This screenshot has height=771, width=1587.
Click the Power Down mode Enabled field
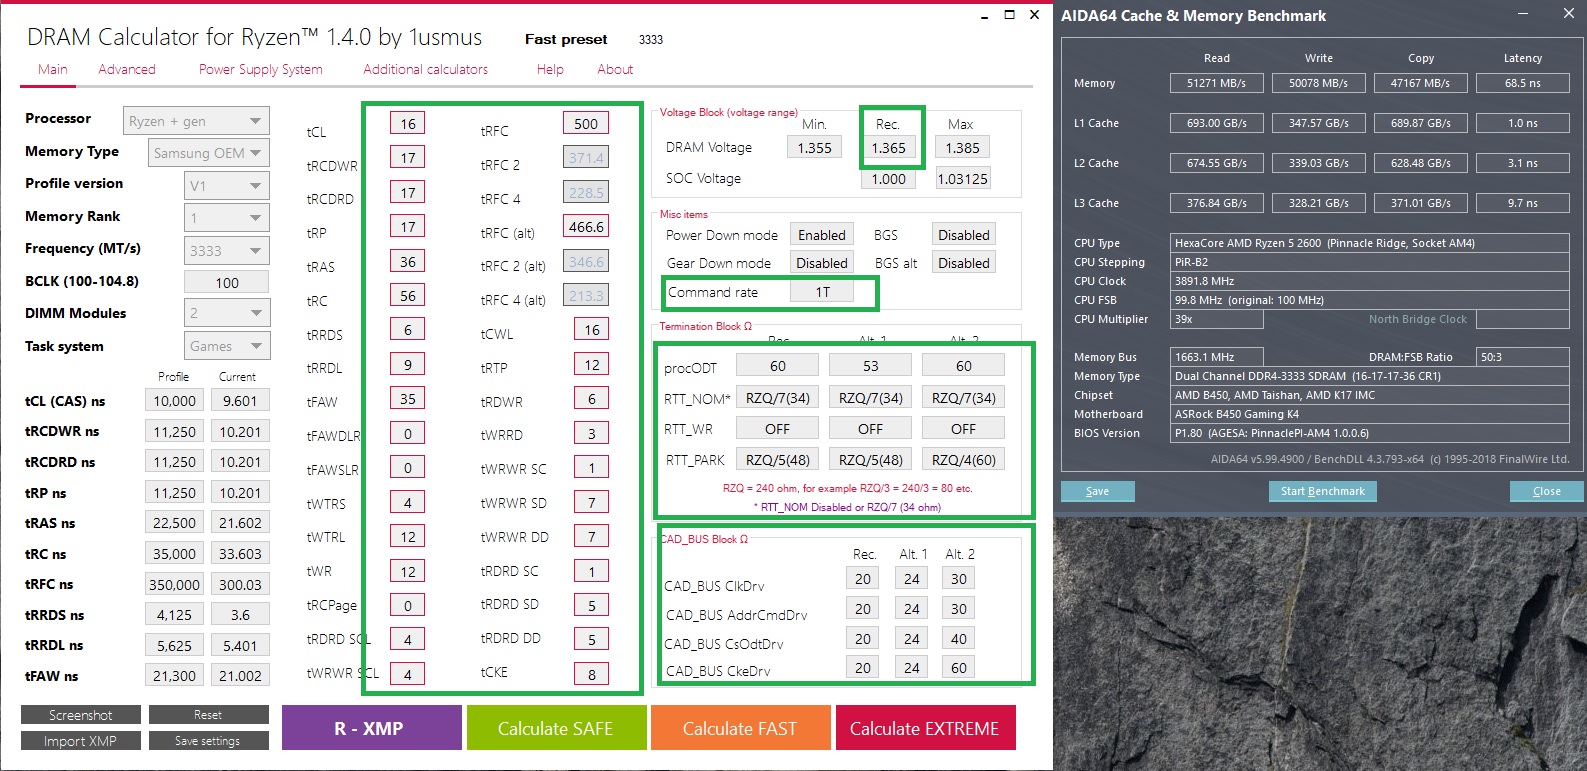[x=822, y=235]
